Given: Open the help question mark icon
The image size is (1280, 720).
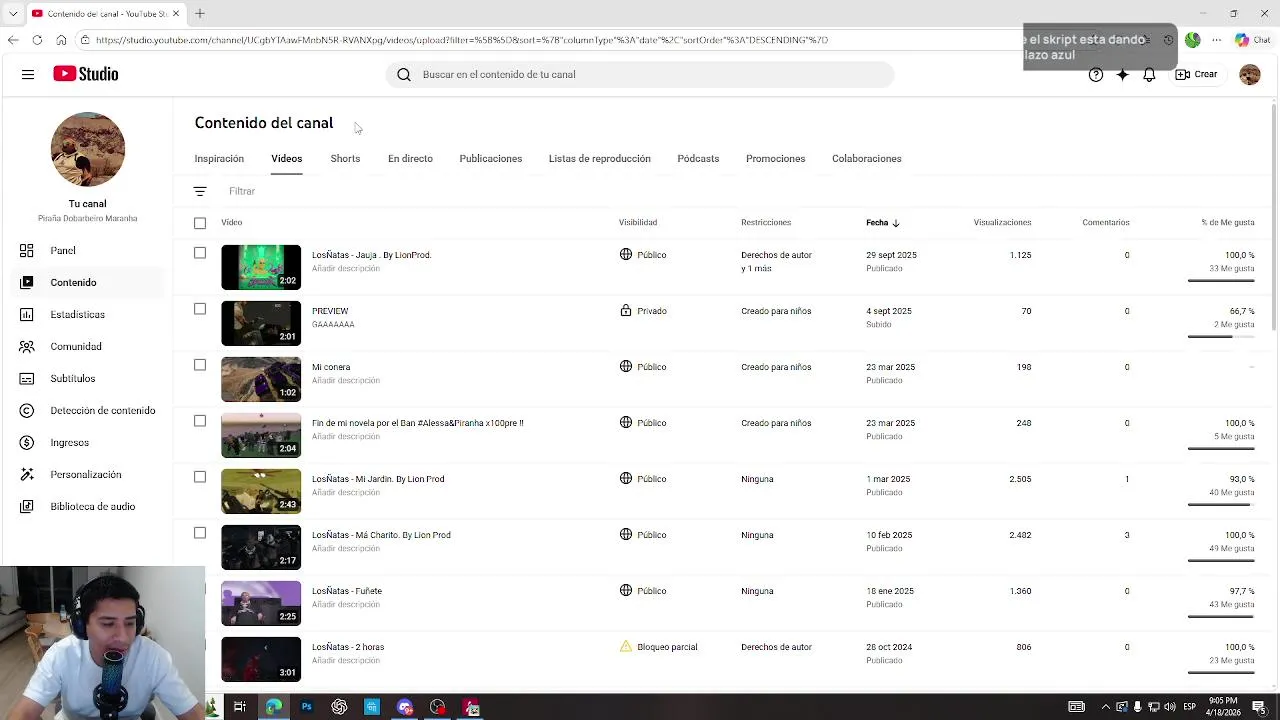Looking at the screenshot, I should 1096,74.
